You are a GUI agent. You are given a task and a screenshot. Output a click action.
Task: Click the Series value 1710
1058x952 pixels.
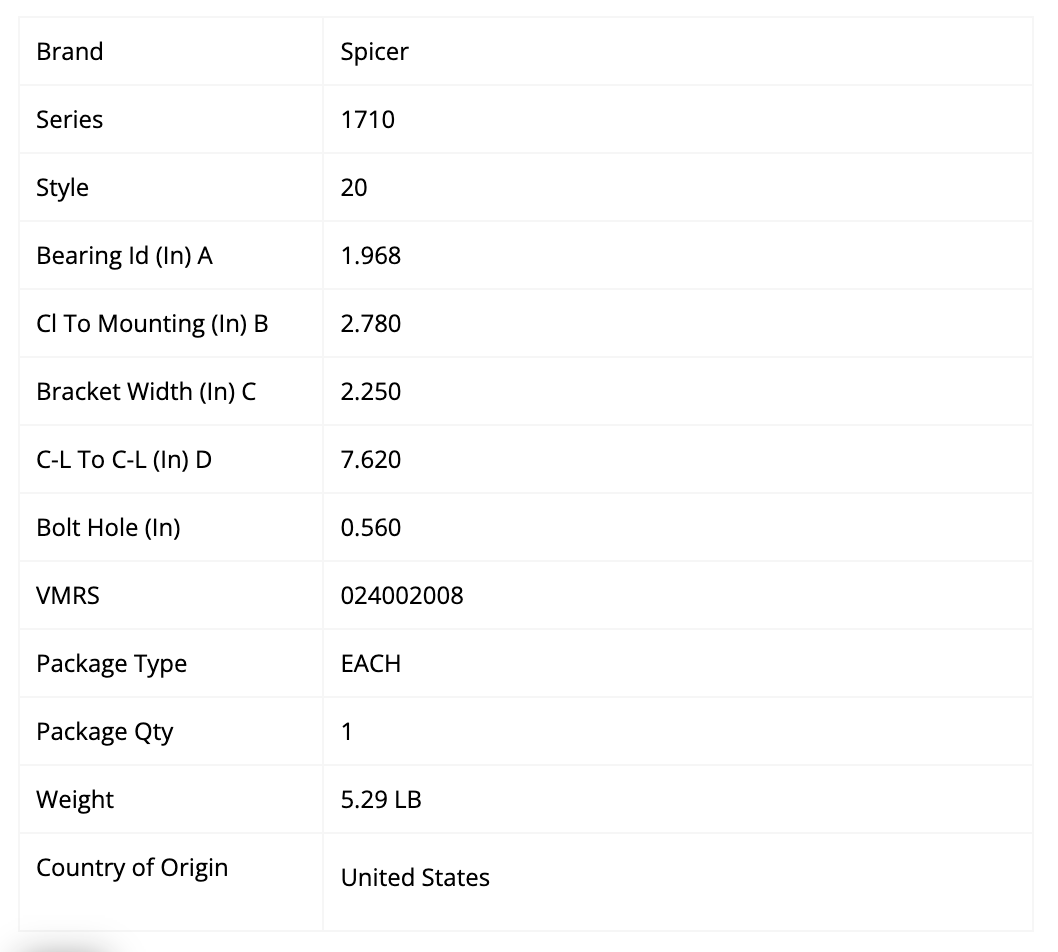[368, 119]
